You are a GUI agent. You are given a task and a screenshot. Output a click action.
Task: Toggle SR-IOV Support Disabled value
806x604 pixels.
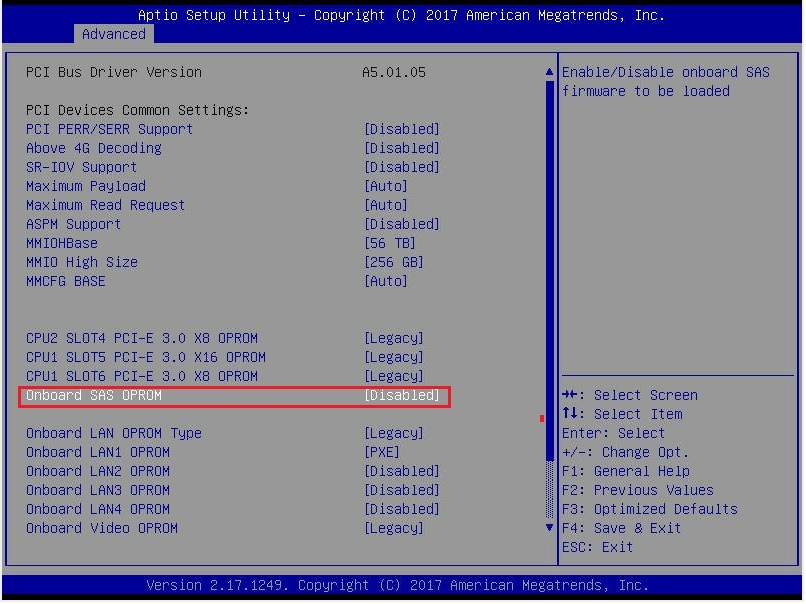[401, 167]
